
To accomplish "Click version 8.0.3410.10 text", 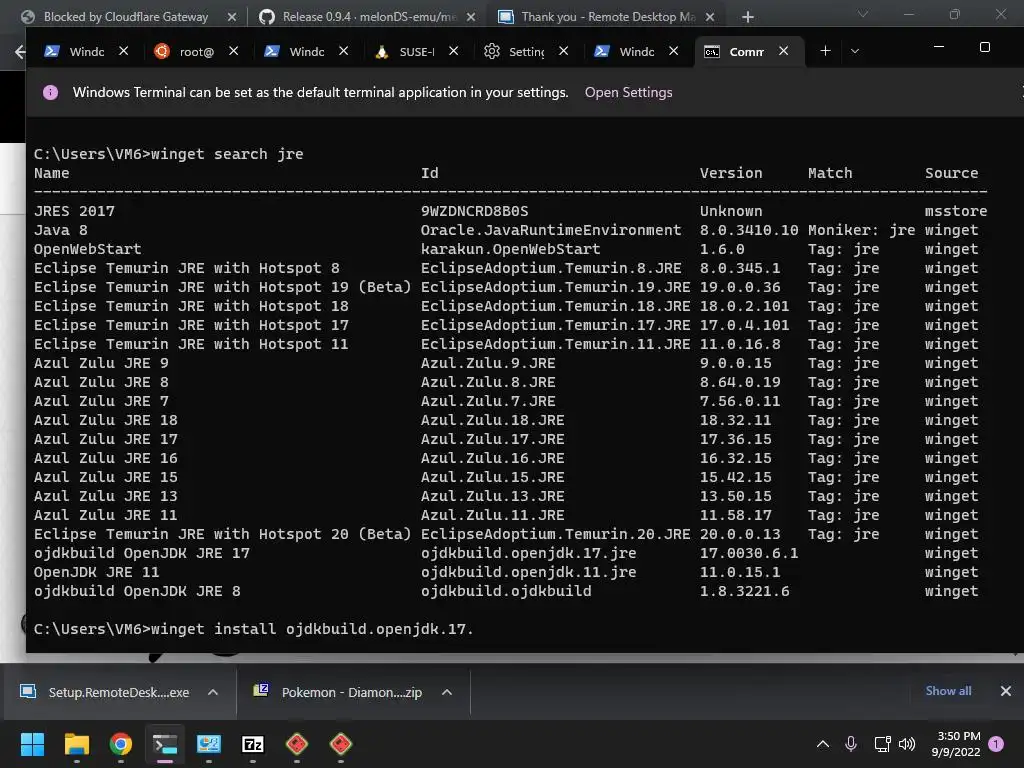I will [749, 230].
